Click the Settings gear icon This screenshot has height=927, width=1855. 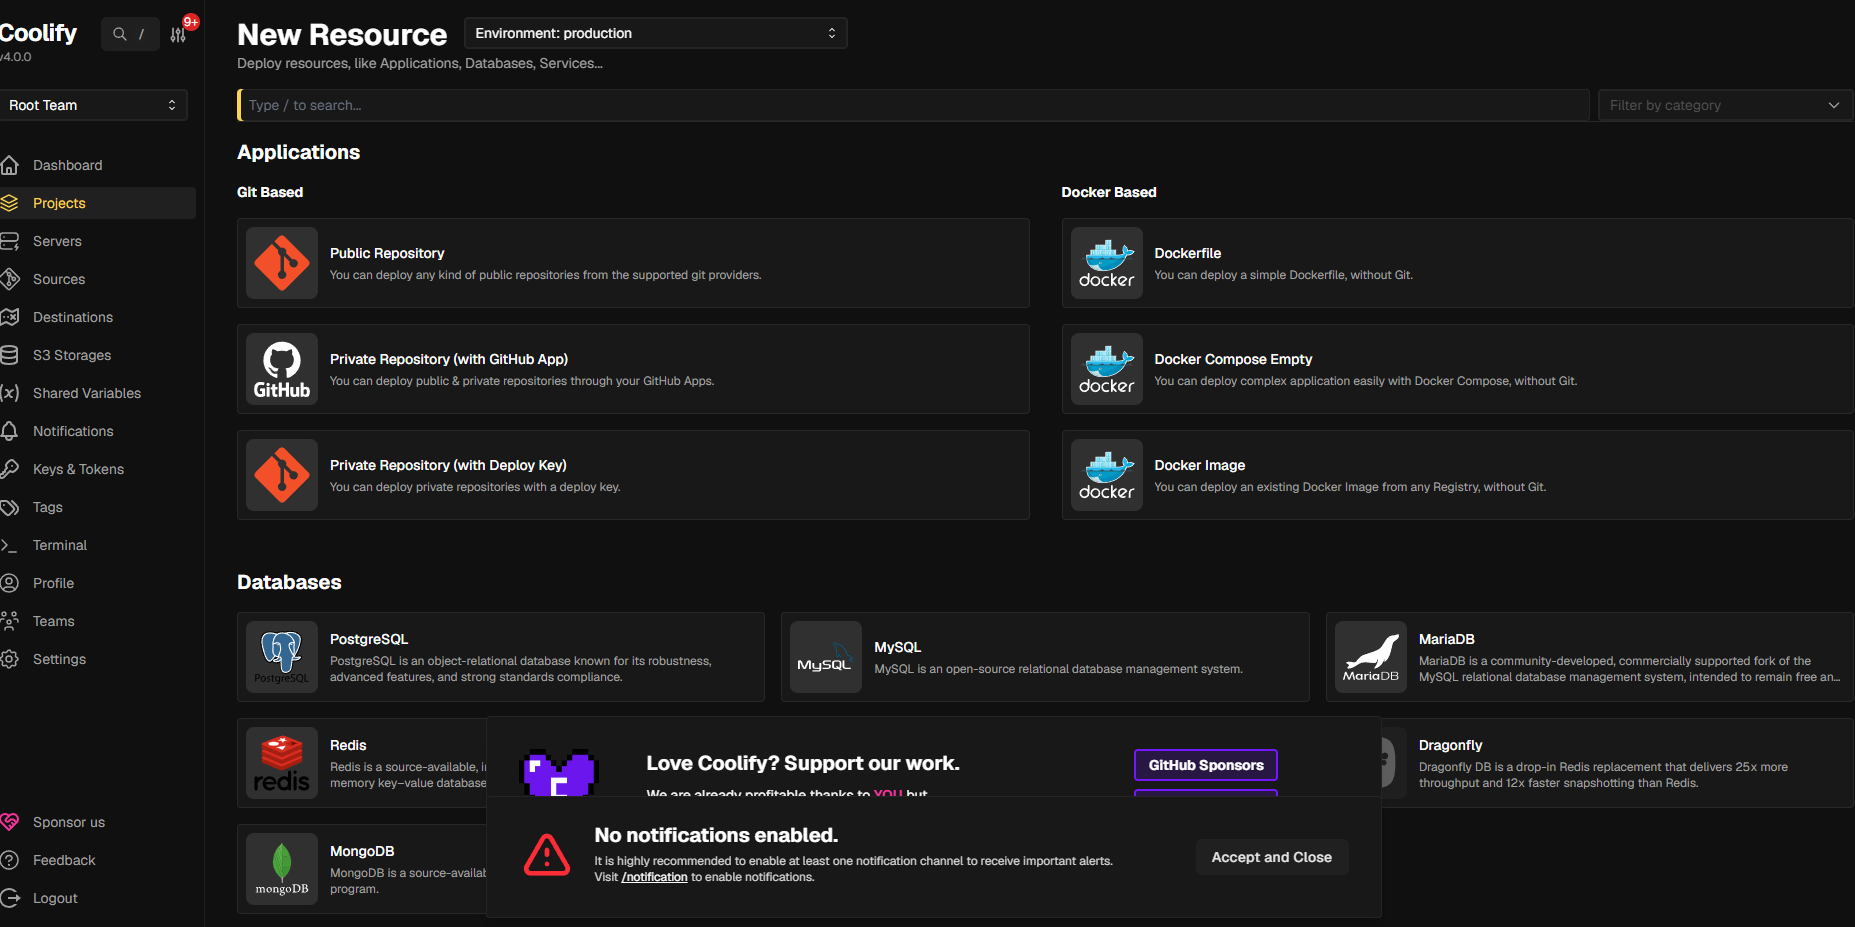tap(10, 659)
